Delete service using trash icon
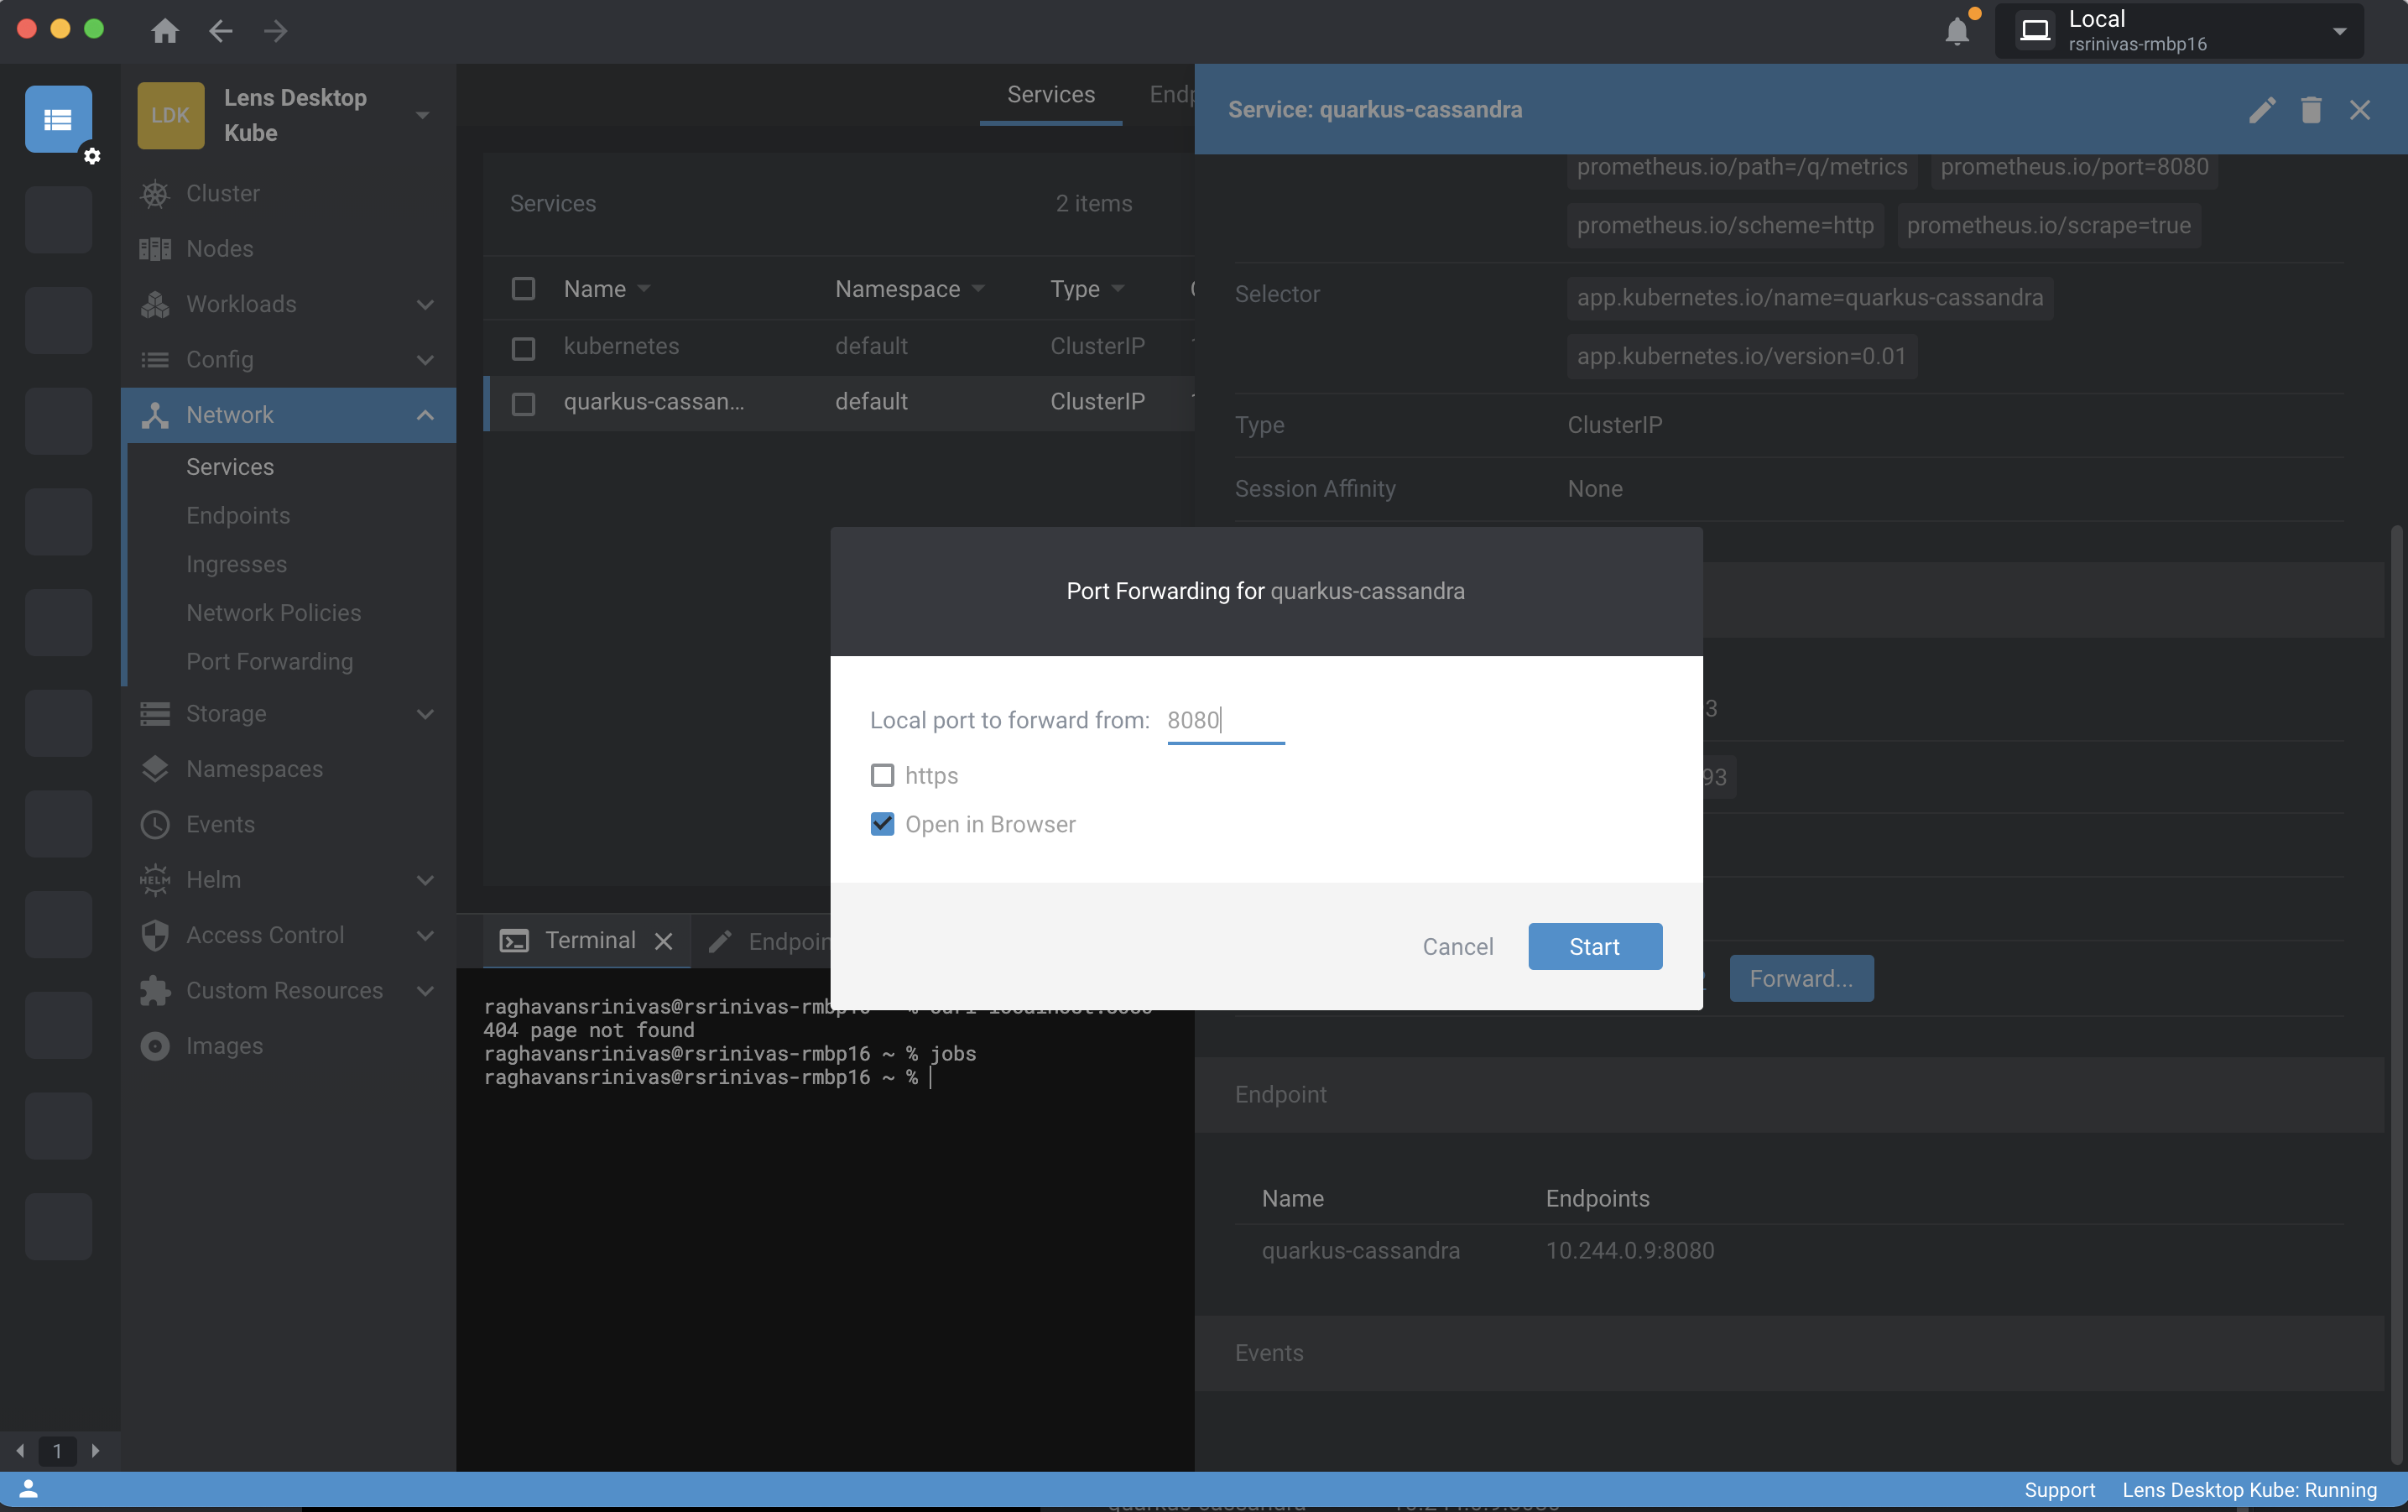 click(2311, 110)
